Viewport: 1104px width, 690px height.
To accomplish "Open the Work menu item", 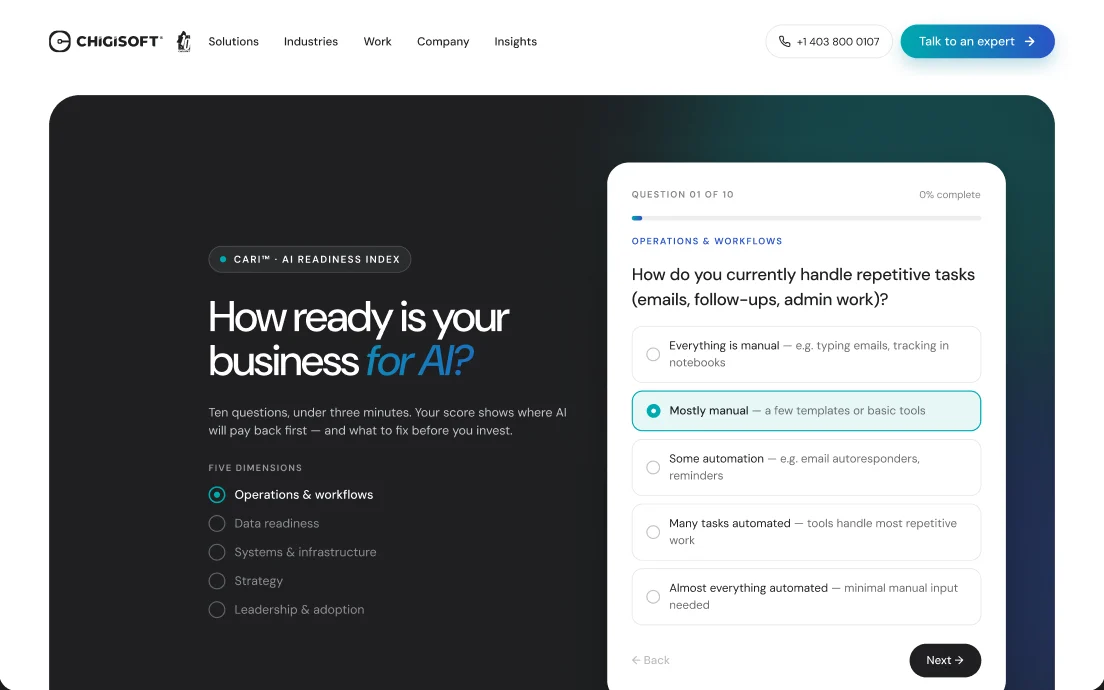I will tap(377, 42).
